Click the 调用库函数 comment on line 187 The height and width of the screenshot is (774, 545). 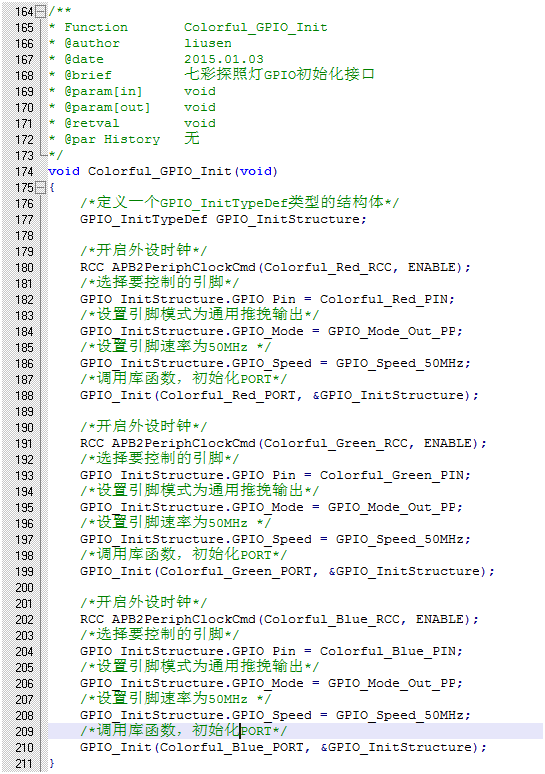tap(184, 379)
